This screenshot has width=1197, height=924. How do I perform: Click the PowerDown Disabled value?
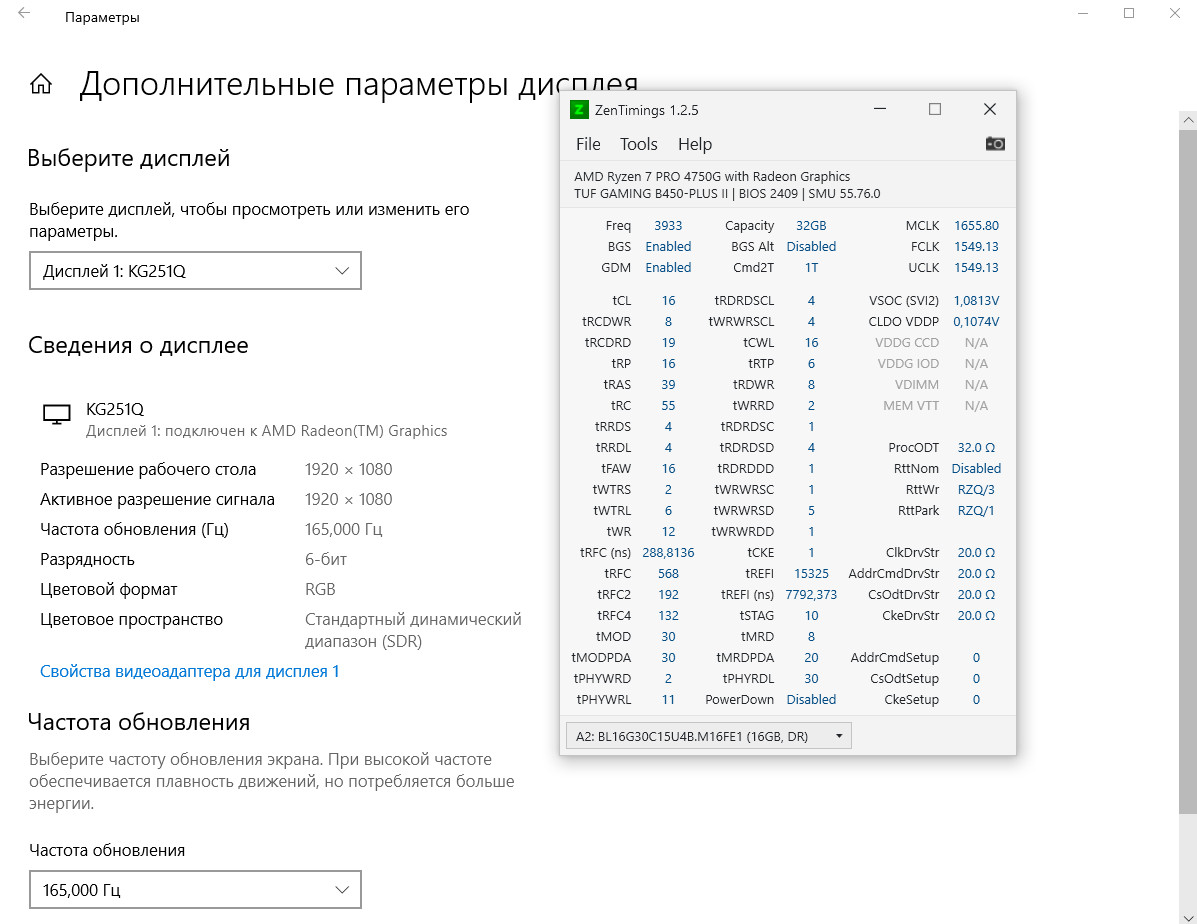tap(811, 699)
